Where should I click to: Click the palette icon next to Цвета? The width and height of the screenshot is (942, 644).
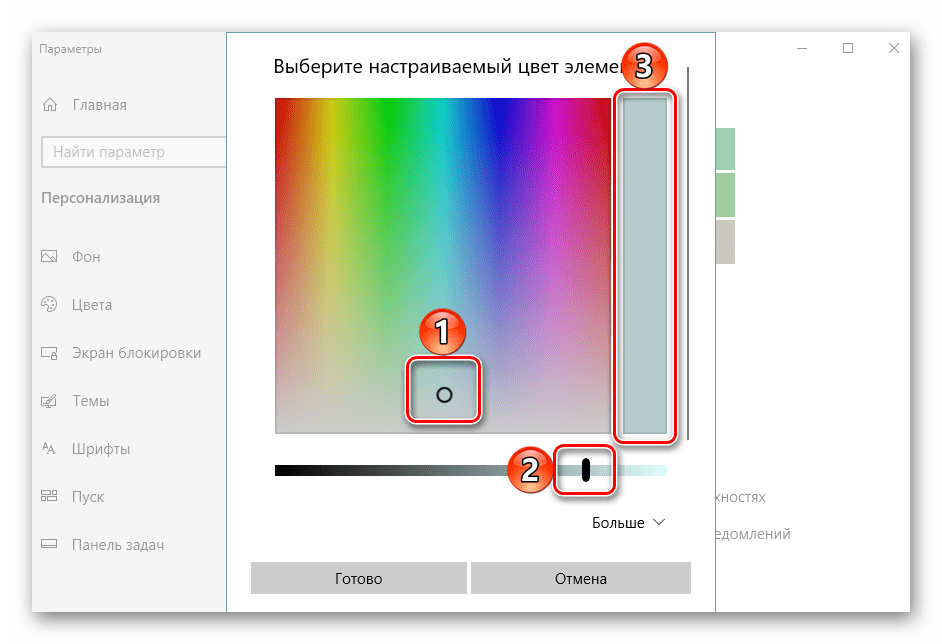pyautogui.click(x=49, y=305)
